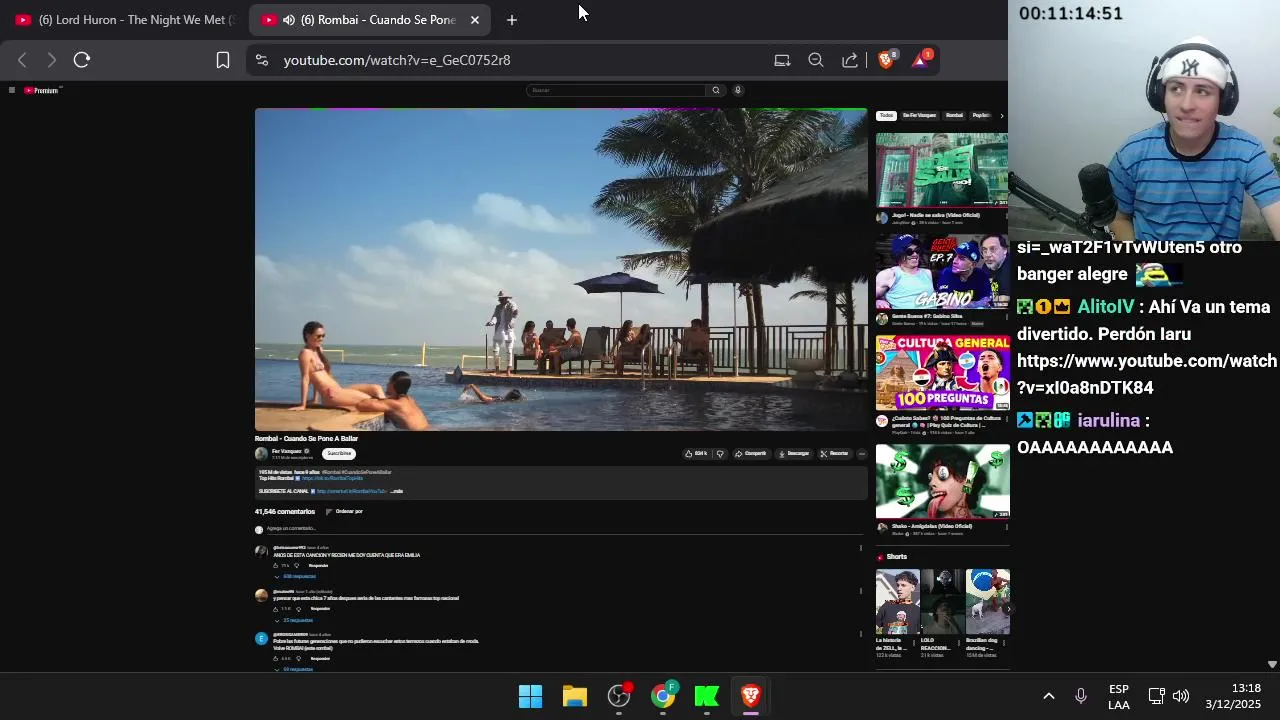Bookmark this page with bookmark icon

(x=223, y=60)
